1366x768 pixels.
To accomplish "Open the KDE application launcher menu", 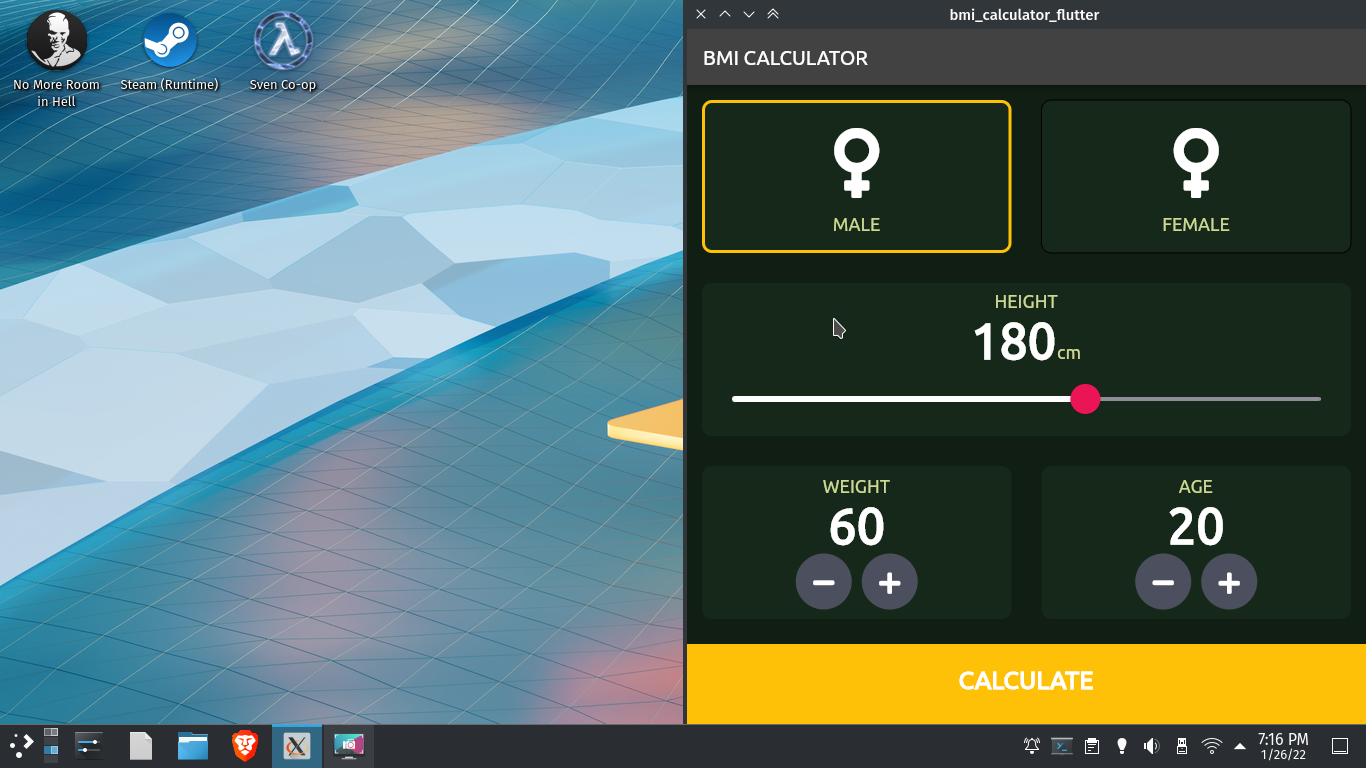I will (x=20, y=745).
